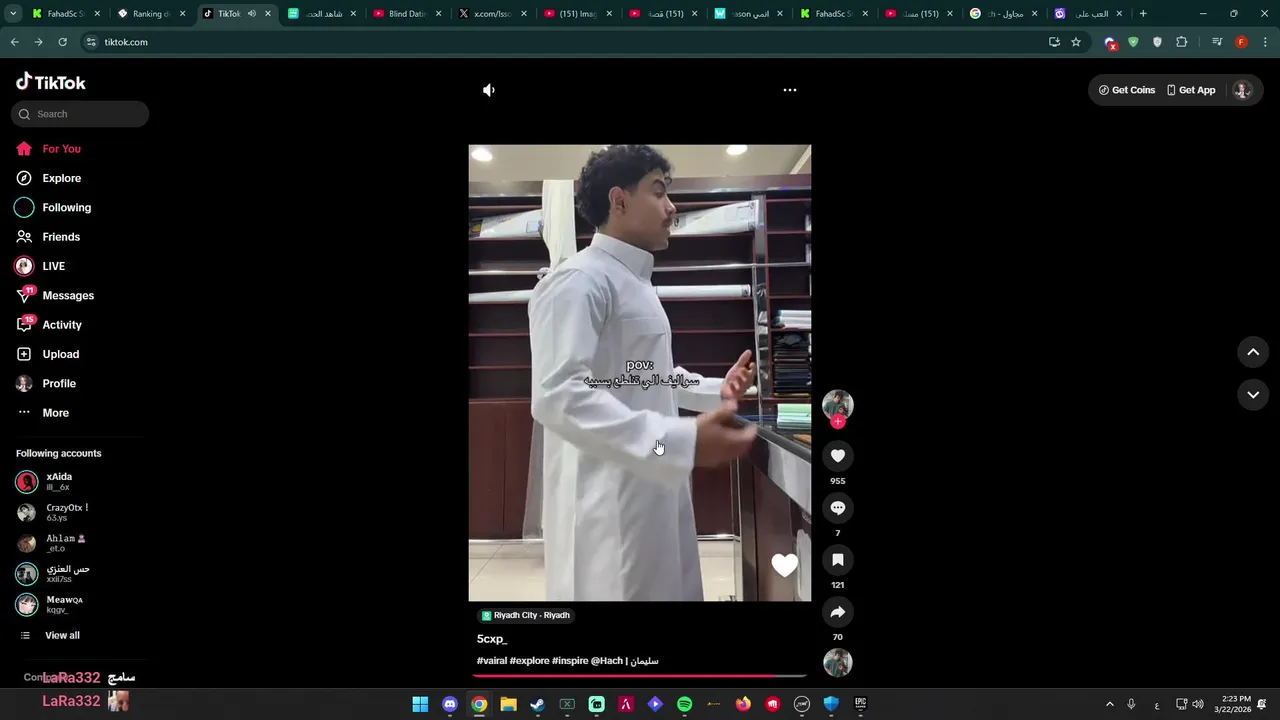Open Firefox from the taskbar
This screenshot has height=720, width=1280.
tap(743, 704)
